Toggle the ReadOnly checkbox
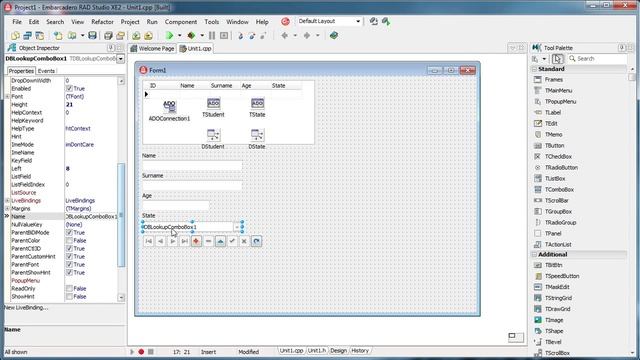 (x=69, y=289)
